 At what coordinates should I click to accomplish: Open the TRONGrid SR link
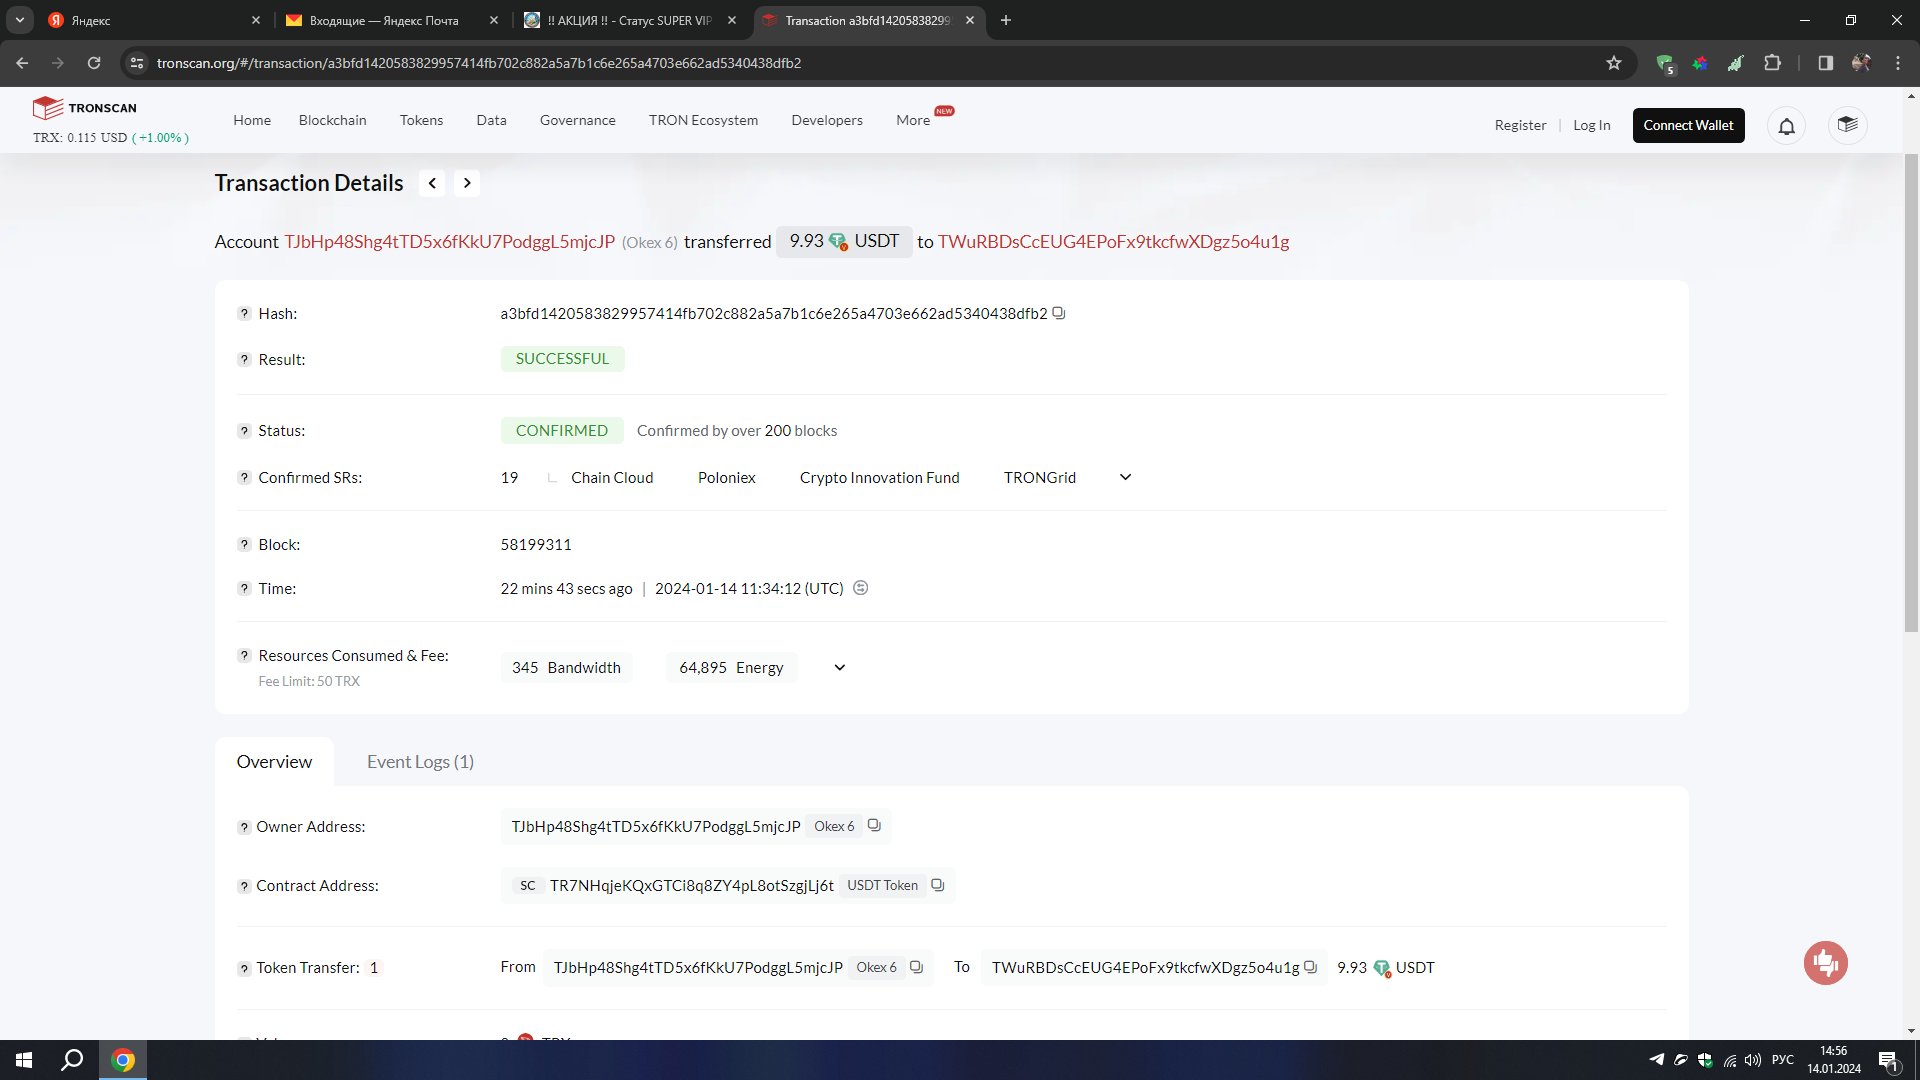click(x=1040, y=478)
